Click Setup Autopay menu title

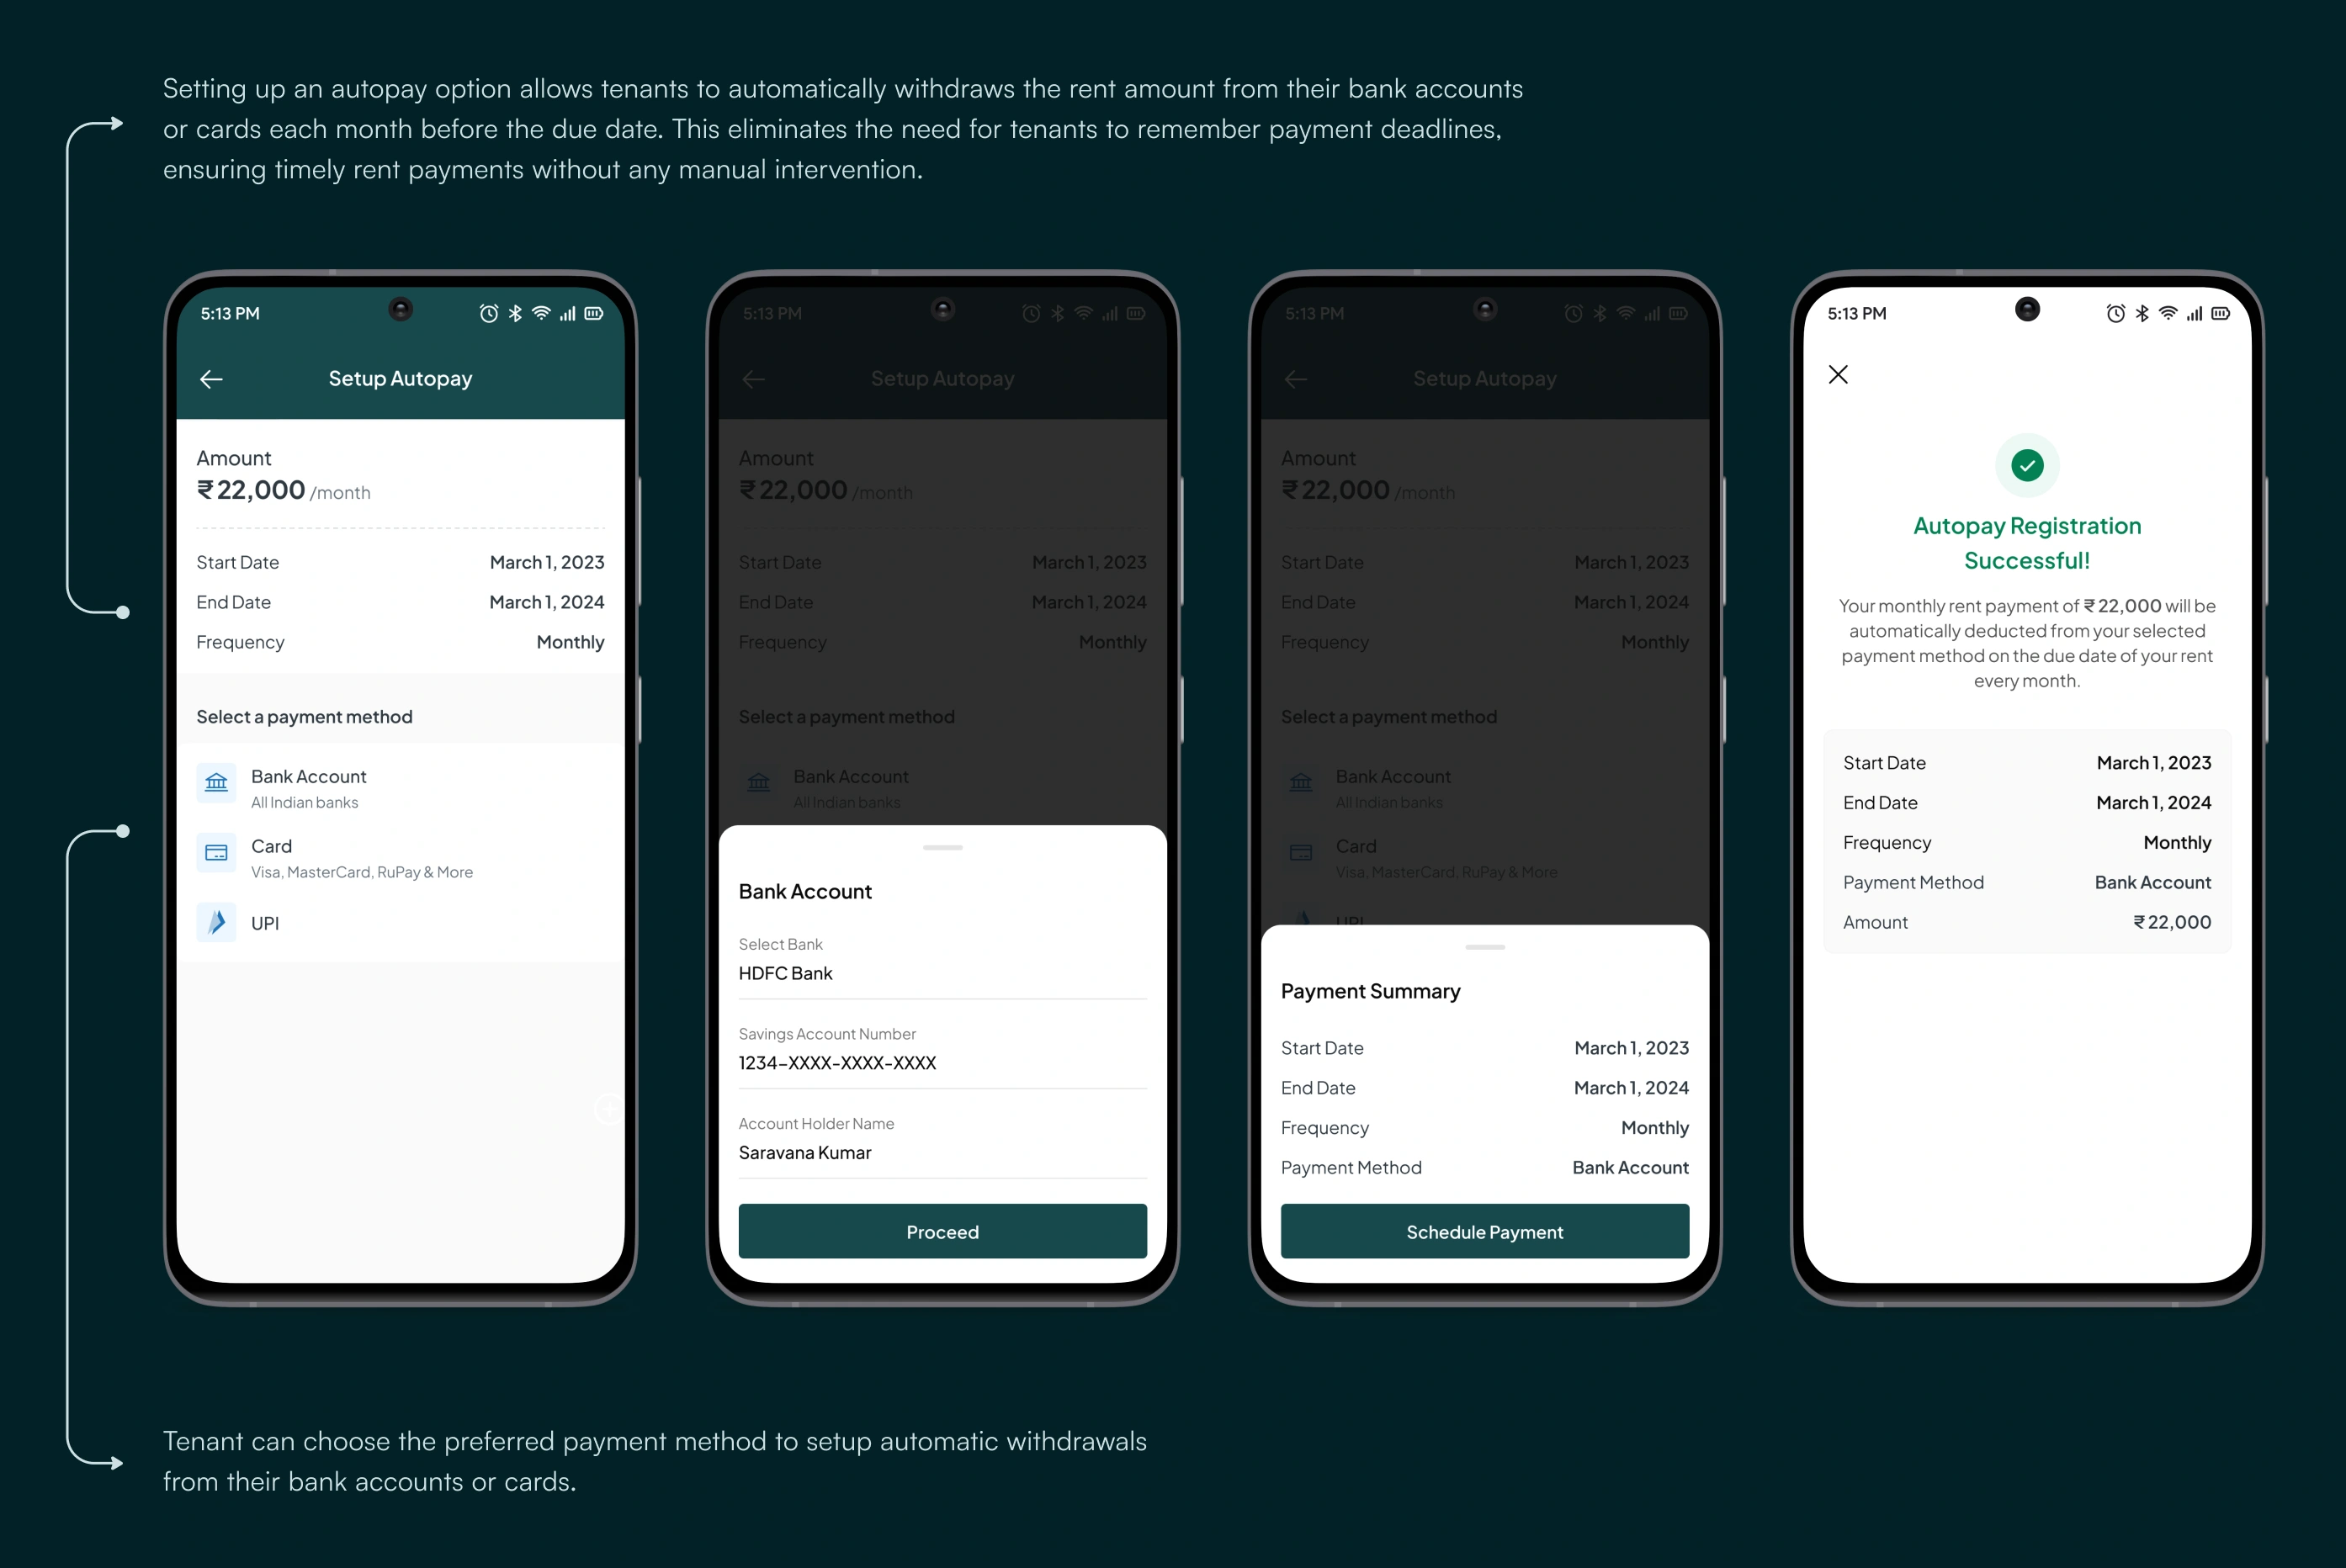(x=399, y=378)
